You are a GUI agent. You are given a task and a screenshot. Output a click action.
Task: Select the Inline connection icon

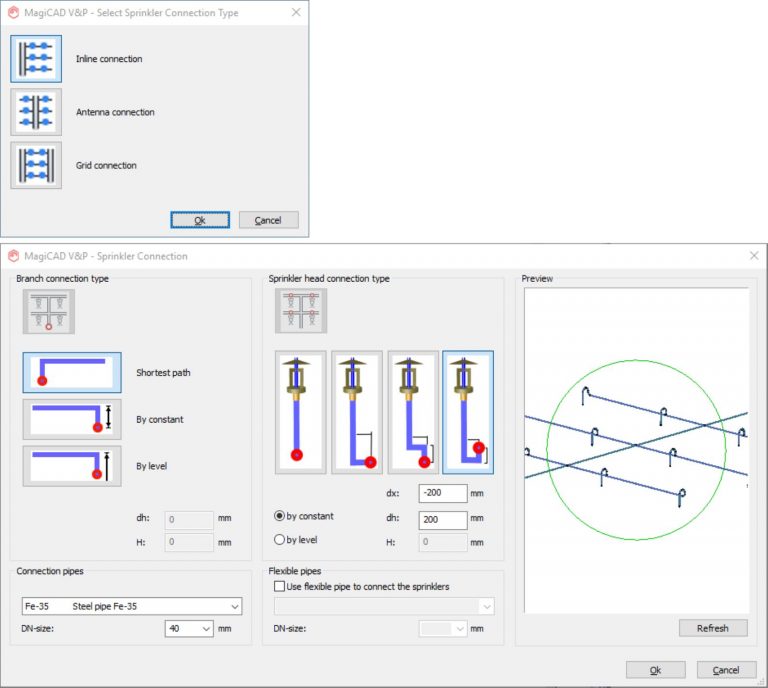click(x=36, y=59)
